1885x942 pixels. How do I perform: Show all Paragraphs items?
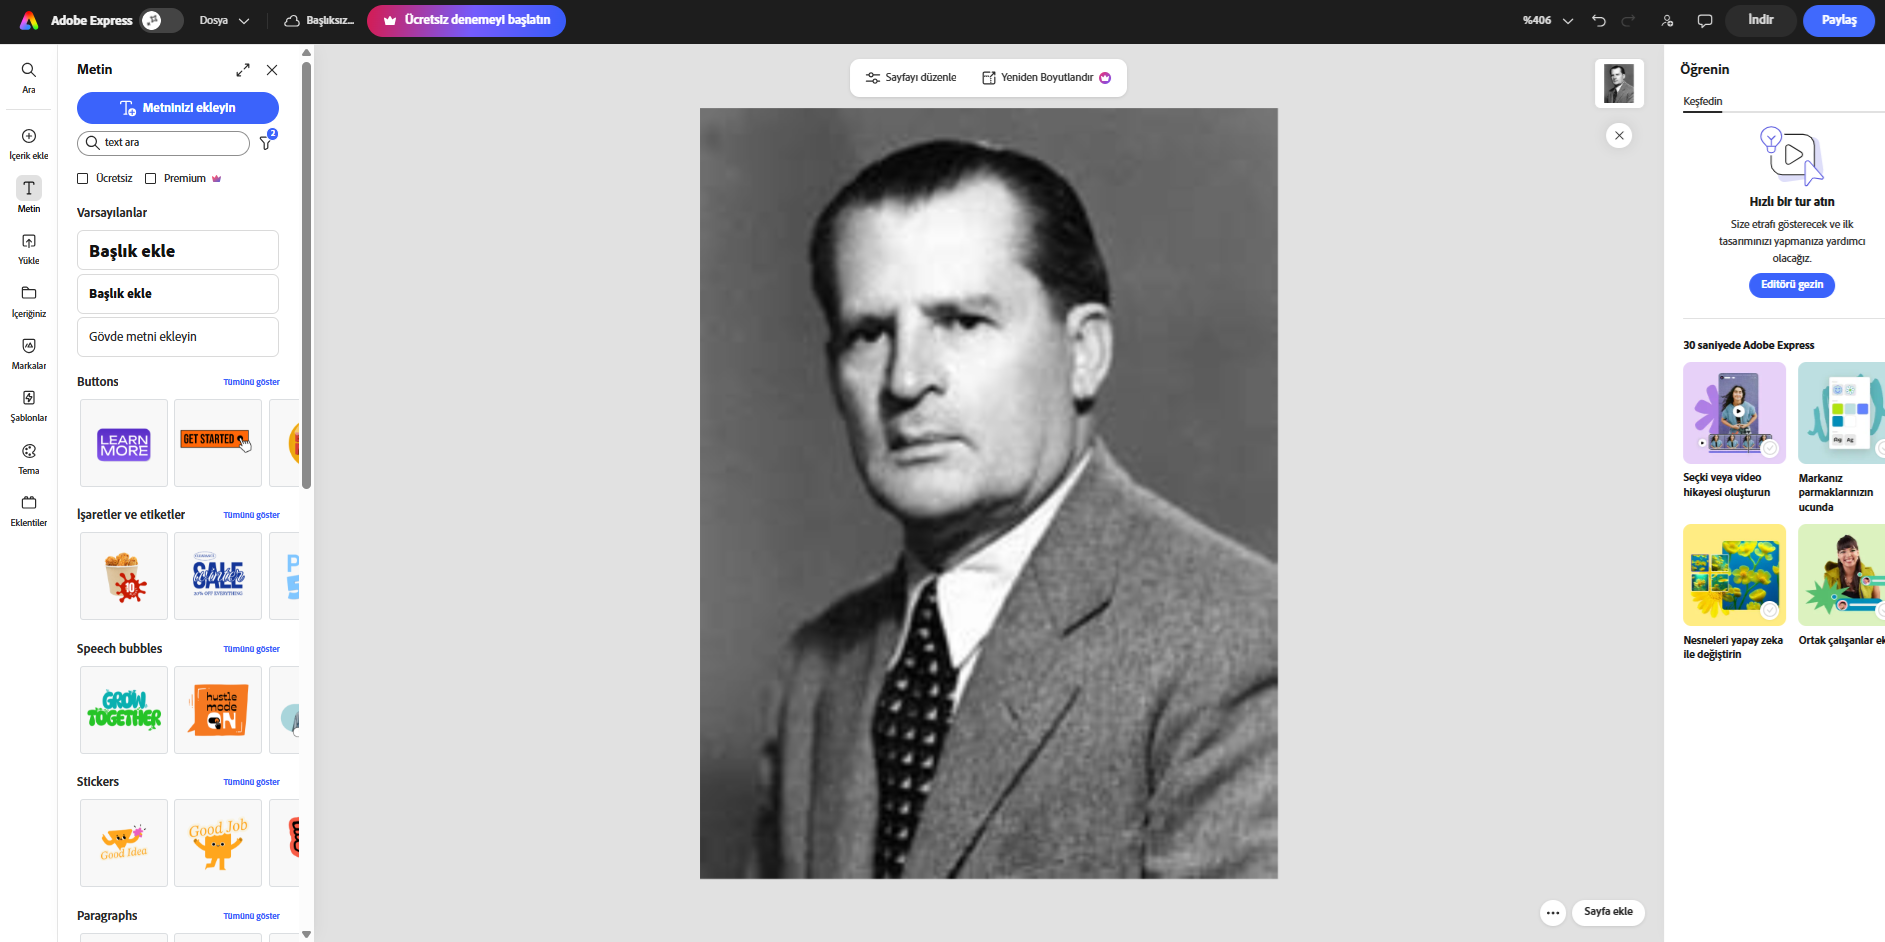251,916
